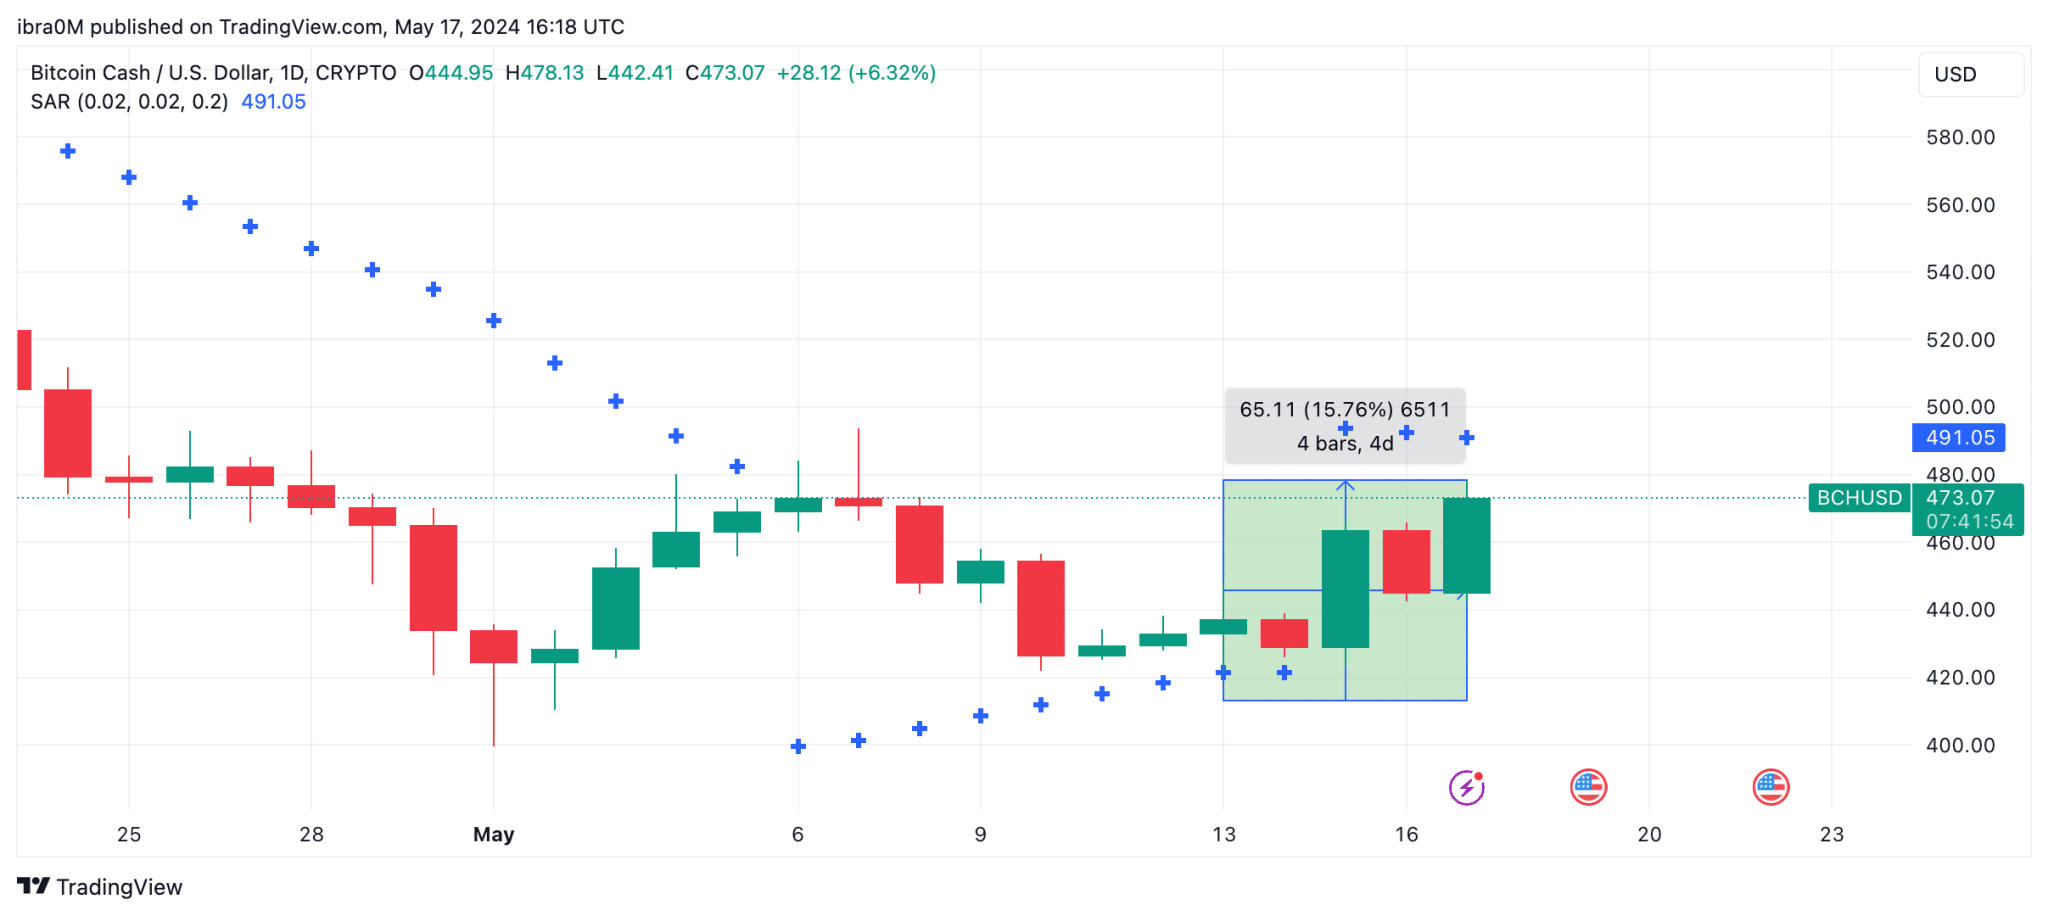Click the 07:41:54 countdown timer
Image resolution: width=2048 pixels, height=916 pixels.
pos(1969,522)
